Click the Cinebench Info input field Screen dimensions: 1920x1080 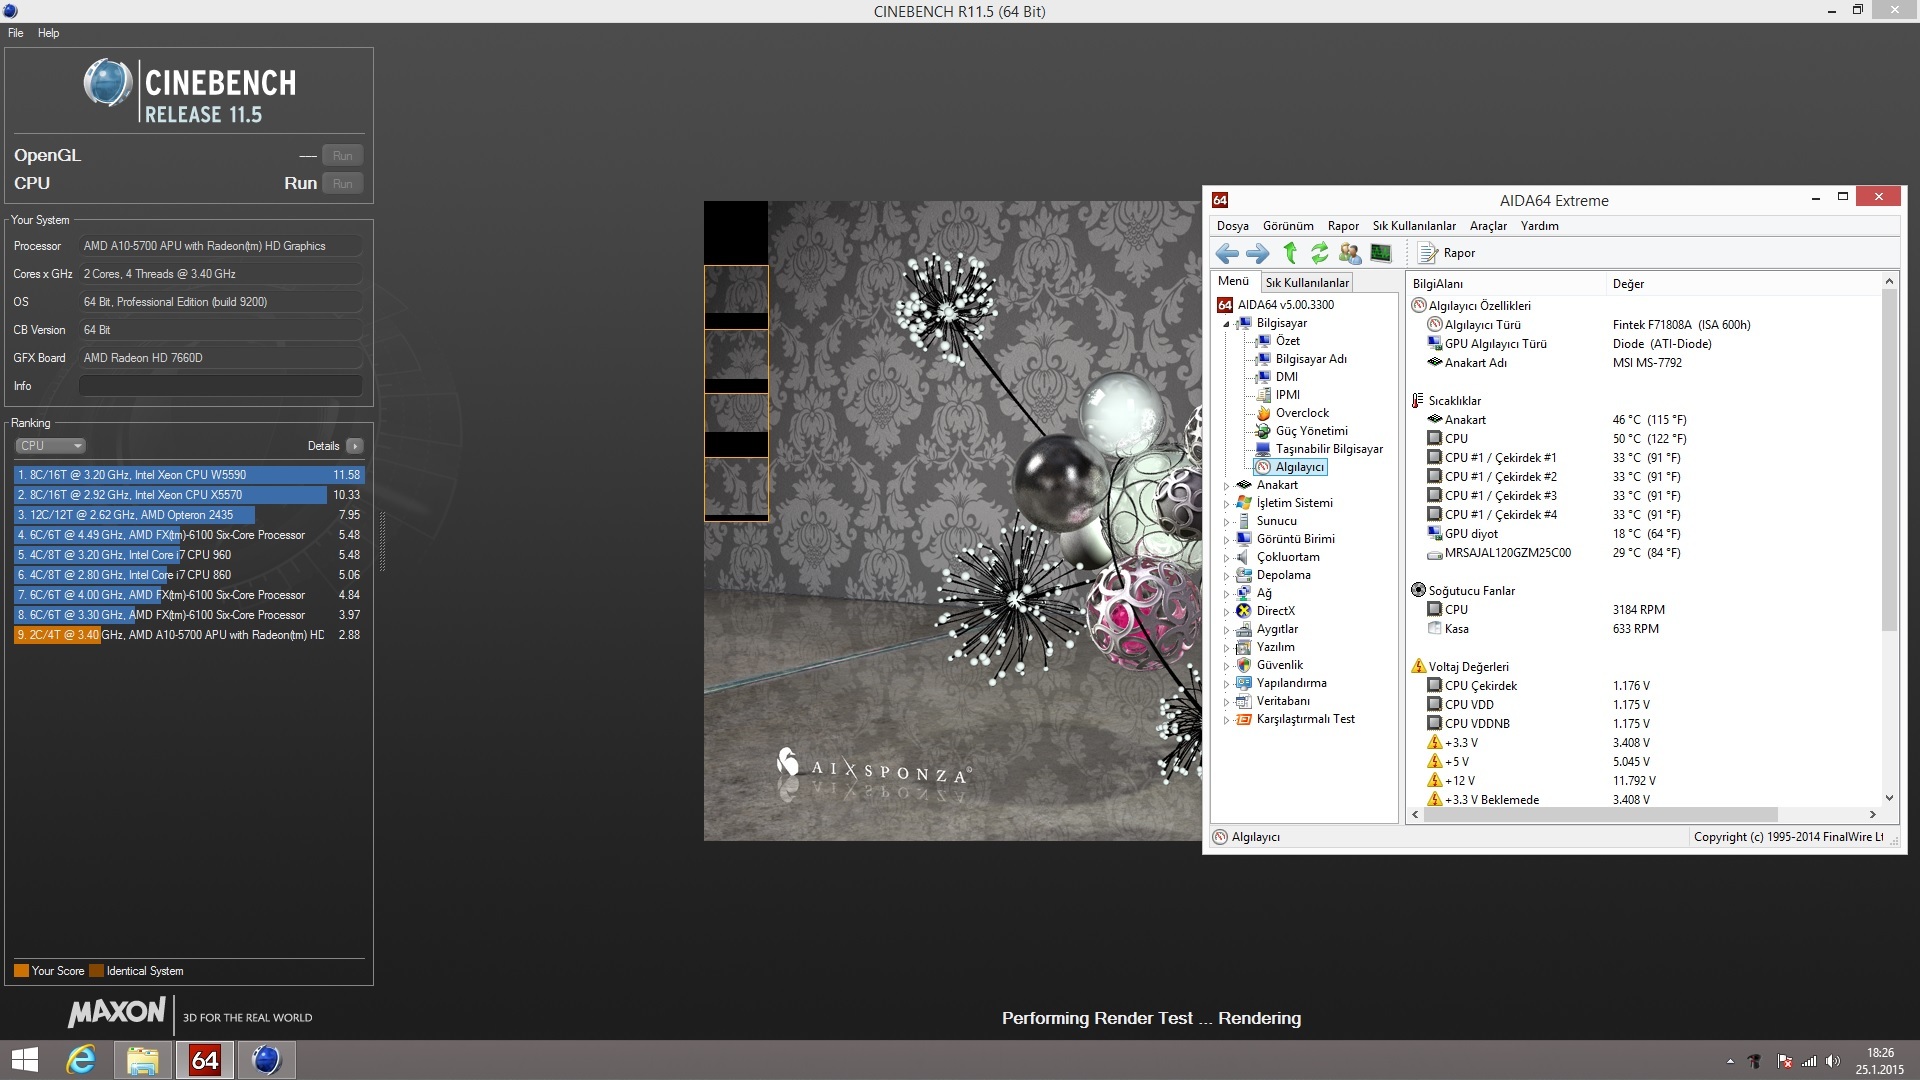pos(220,386)
